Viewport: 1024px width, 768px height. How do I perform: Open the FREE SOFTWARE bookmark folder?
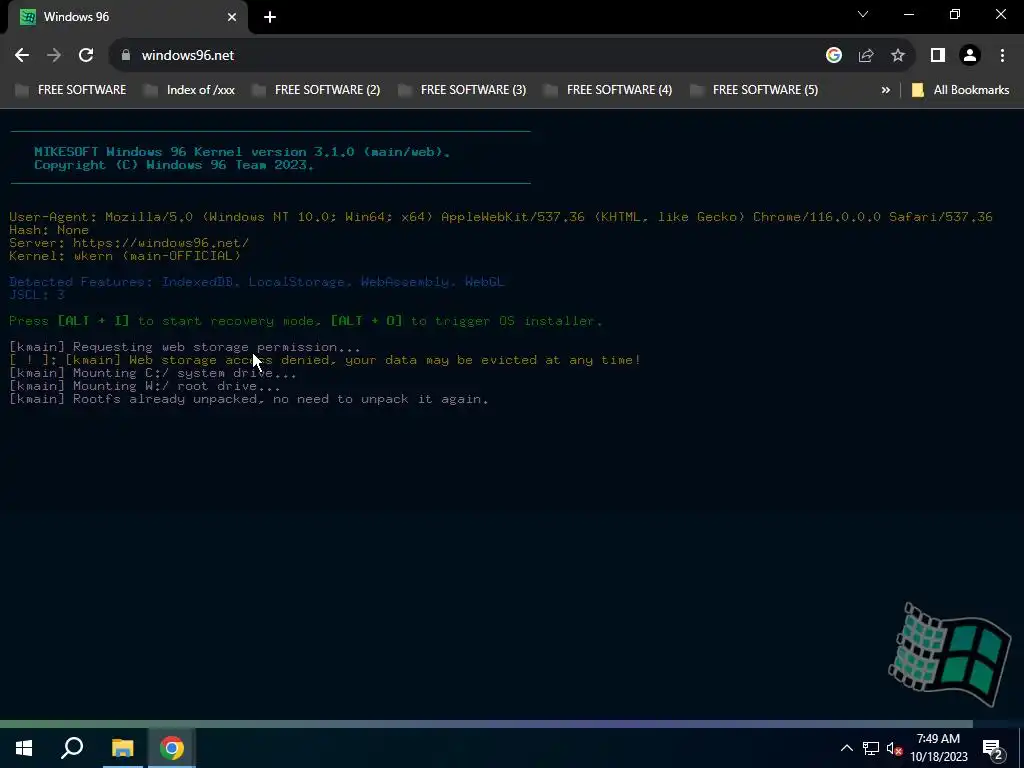pyautogui.click(x=71, y=90)
